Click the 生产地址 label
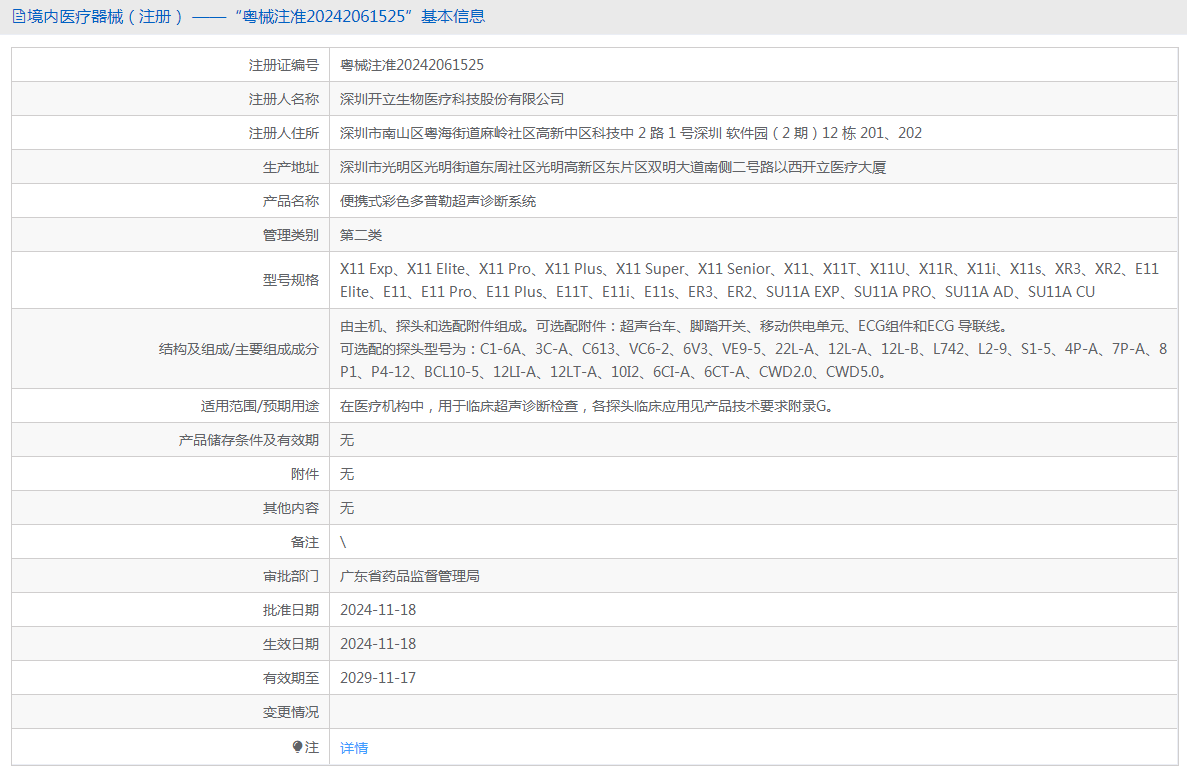This screenshot has width=1187, height=770. pos(291,167)
